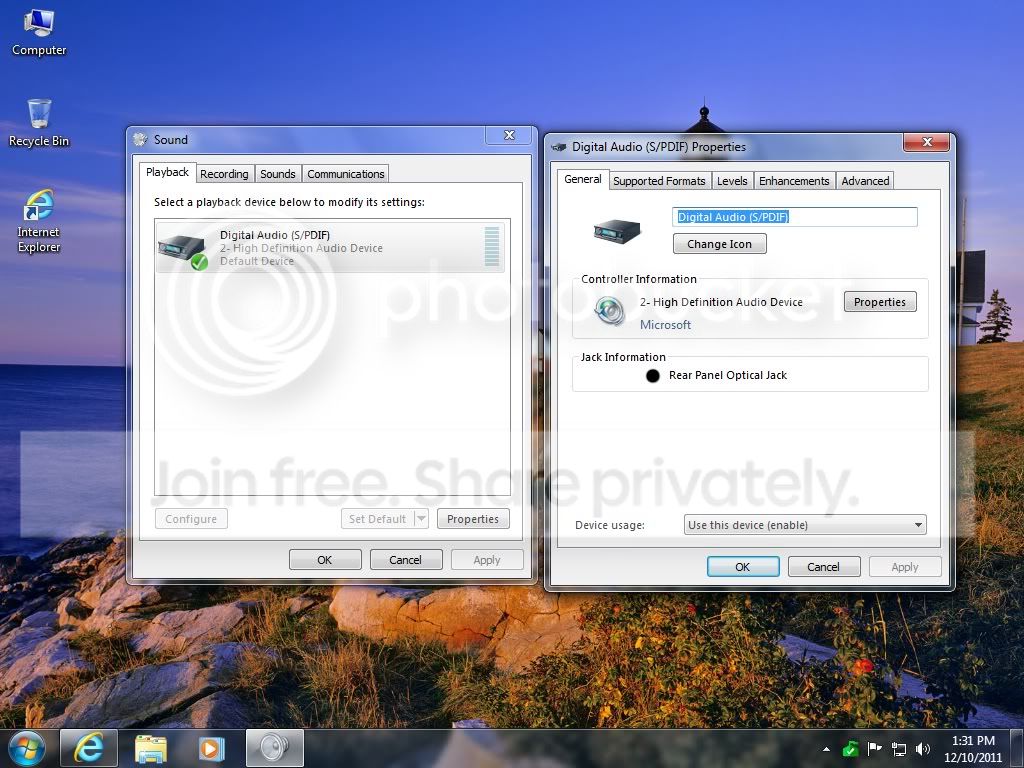Open the network tray icon
This screenshot has height=768, width=1024.
899,749
